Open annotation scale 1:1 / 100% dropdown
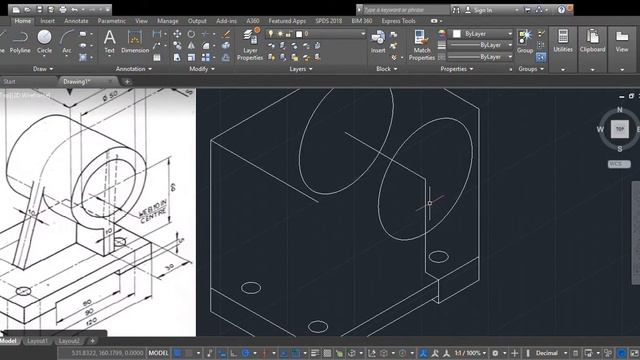640x360 pixels. 471,353
